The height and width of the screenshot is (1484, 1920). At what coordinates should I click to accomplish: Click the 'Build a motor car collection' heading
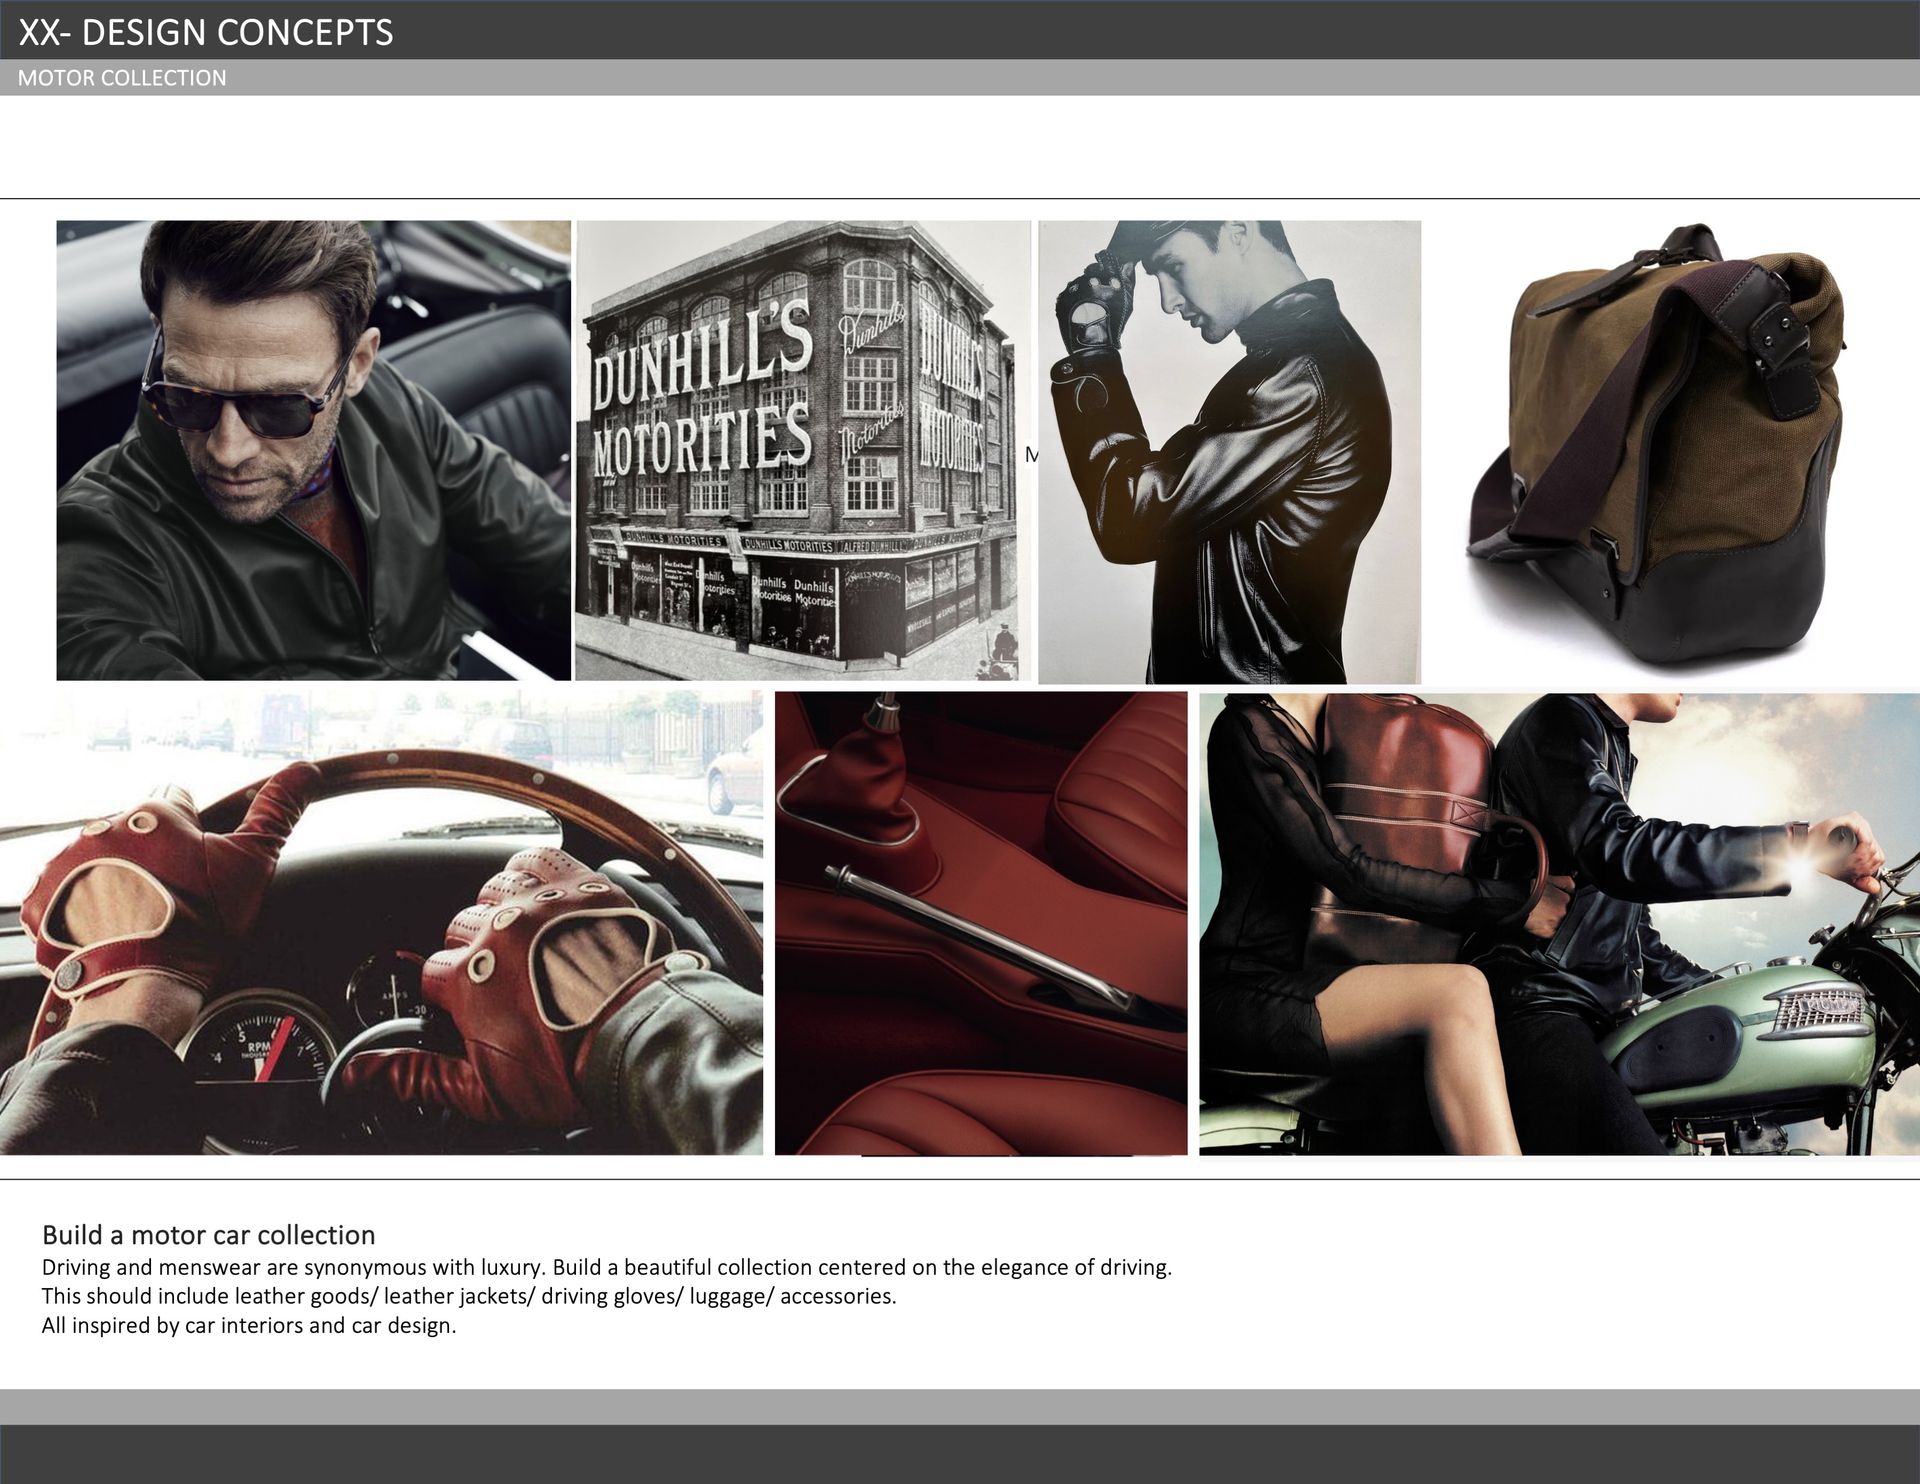(208, 1234)
